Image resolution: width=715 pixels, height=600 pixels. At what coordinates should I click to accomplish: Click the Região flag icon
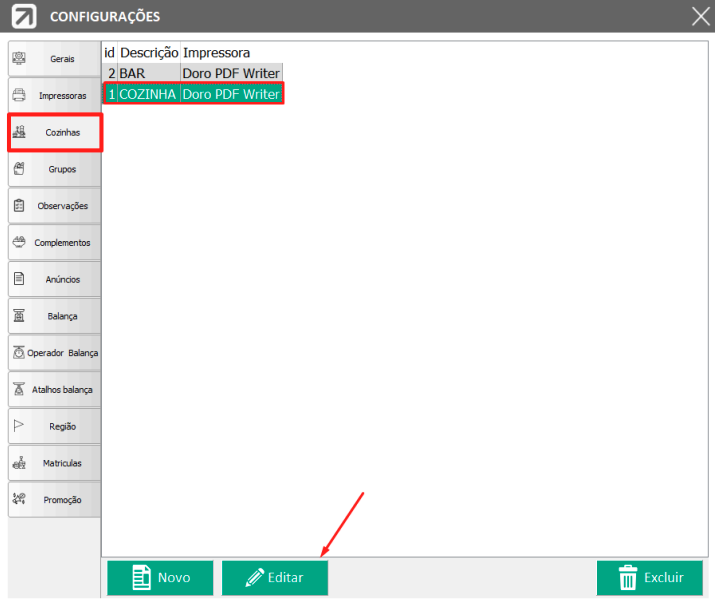pyautogui.click(x=19, y=426)
